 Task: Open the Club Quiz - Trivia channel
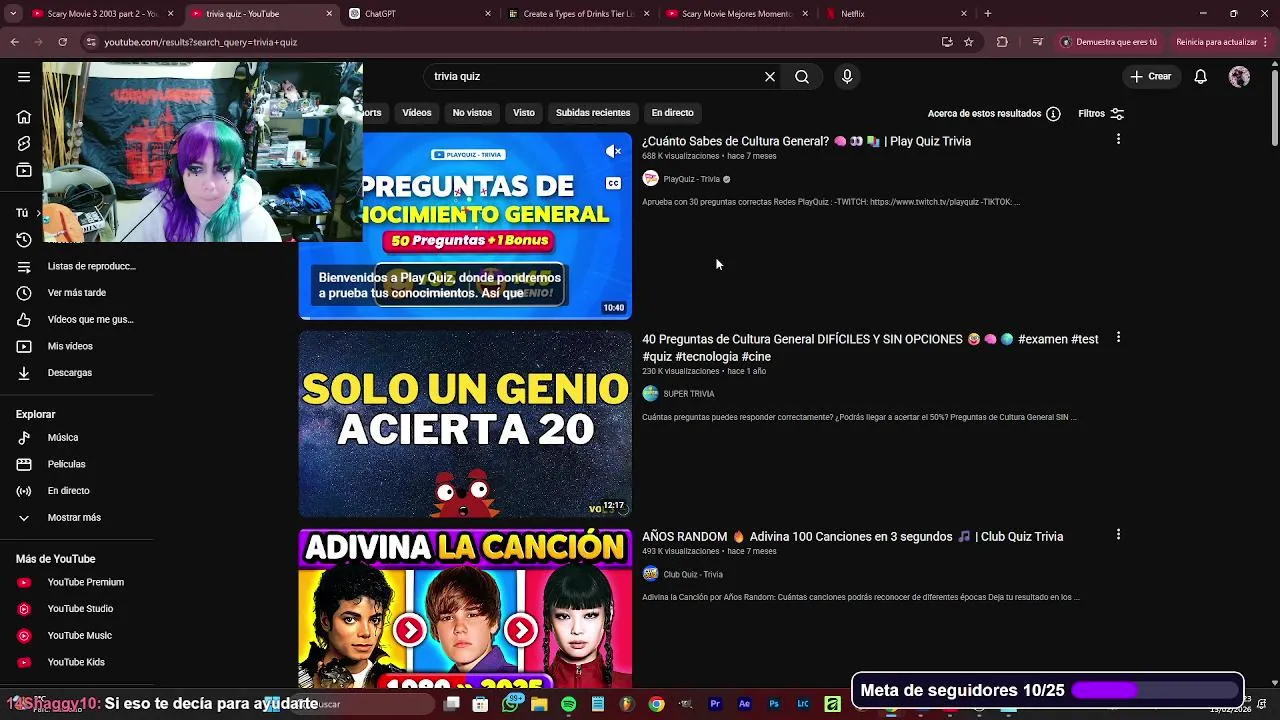[692, 574]
